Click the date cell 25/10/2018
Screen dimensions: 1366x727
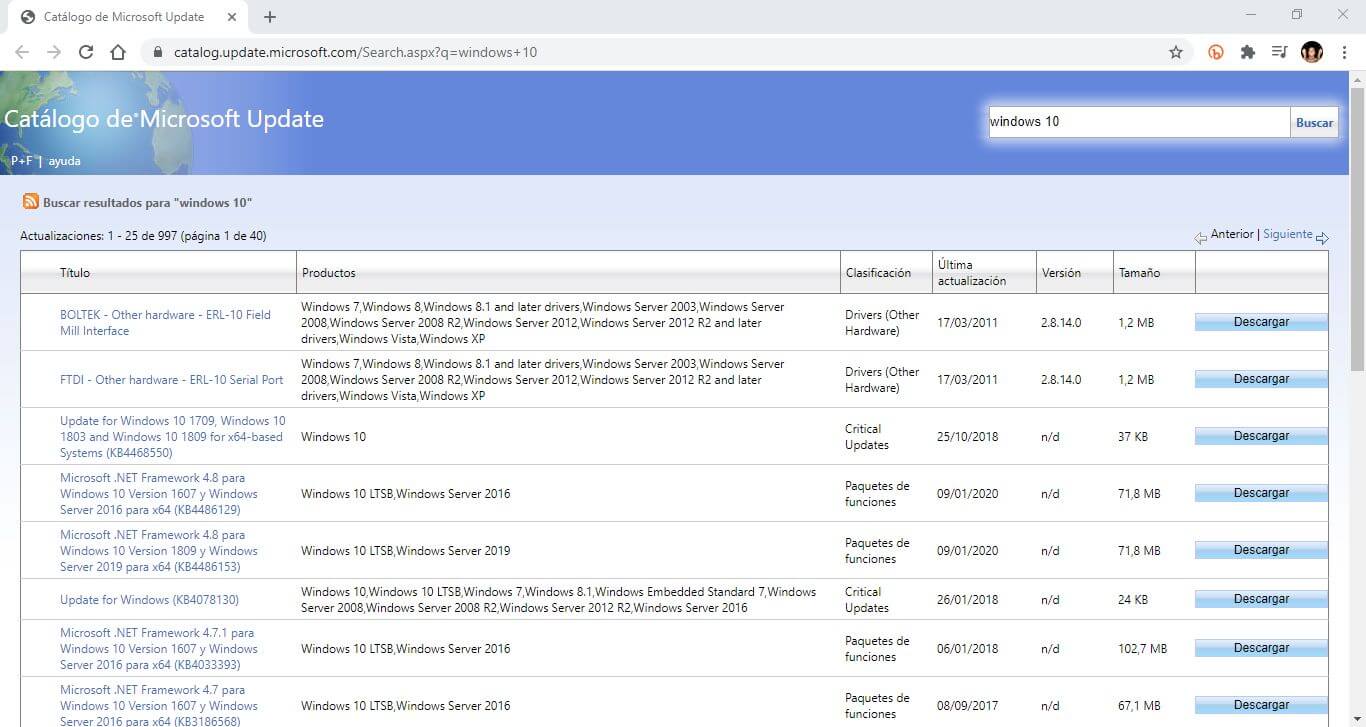pyautogui.click(x=967, y=437)
